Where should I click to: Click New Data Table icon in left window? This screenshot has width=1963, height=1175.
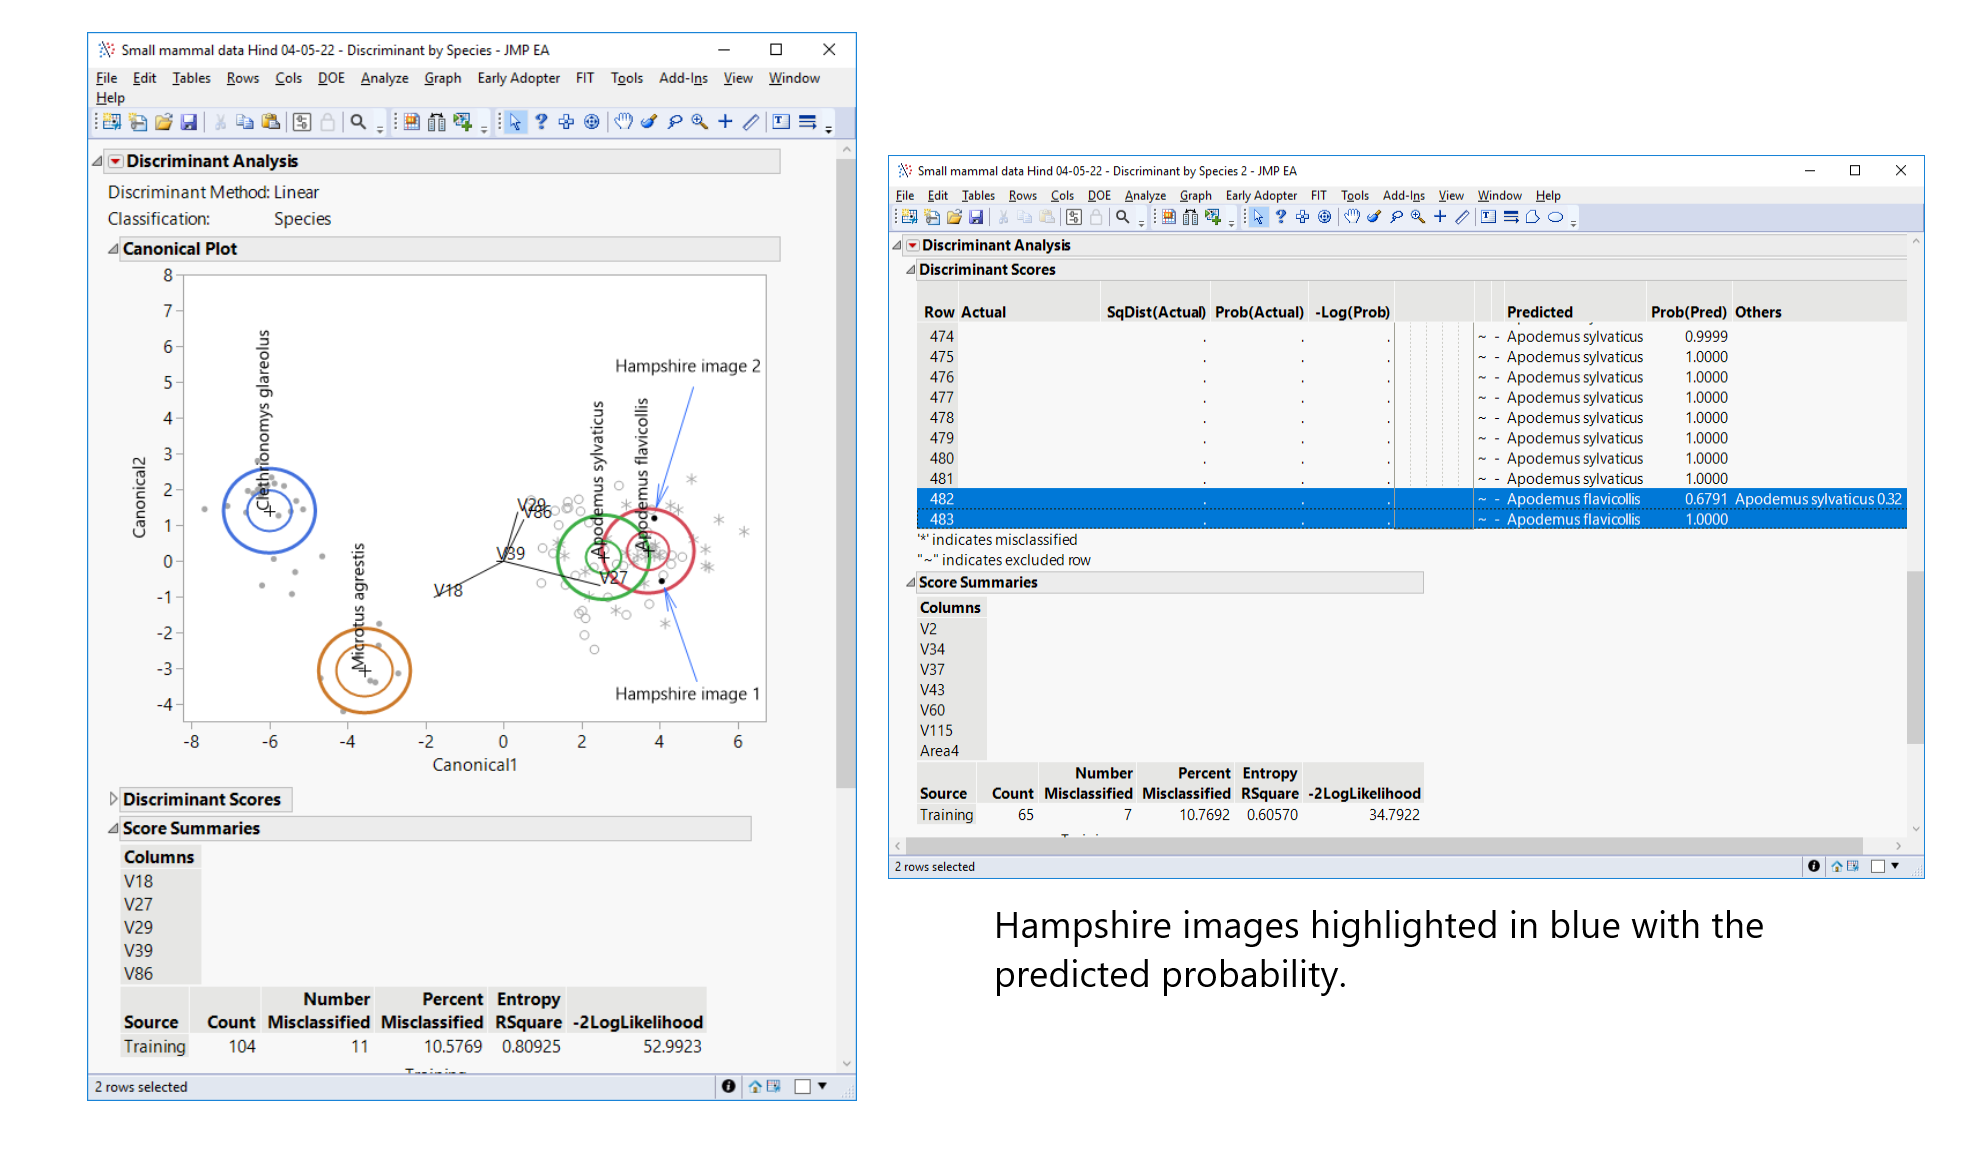pyautogui.click(x=112, y=122)
